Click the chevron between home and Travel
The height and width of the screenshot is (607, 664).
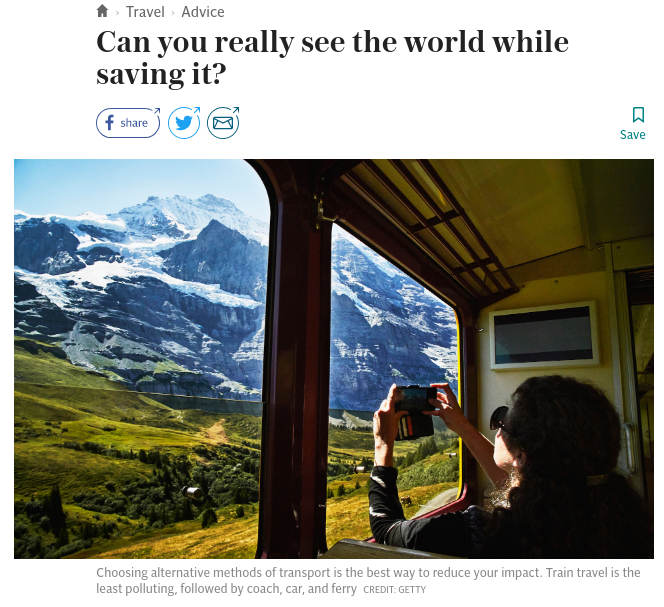[117, 13]
